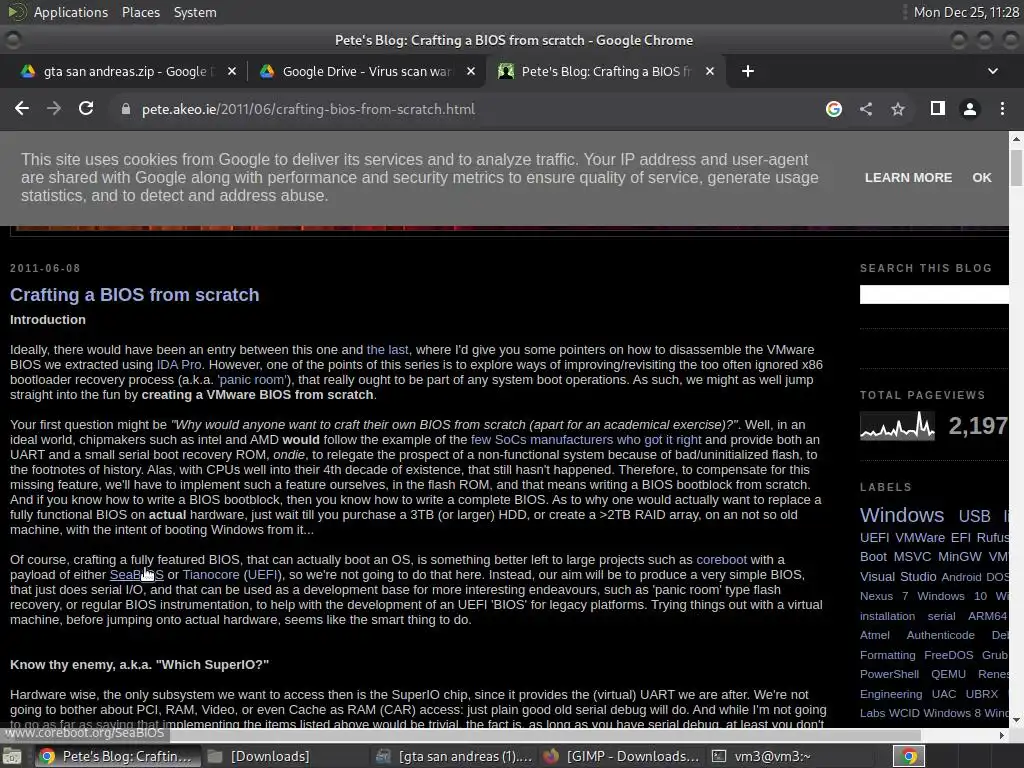
Task: View site security lock icon
Action: pyautogui.click(x=126, y=109)
